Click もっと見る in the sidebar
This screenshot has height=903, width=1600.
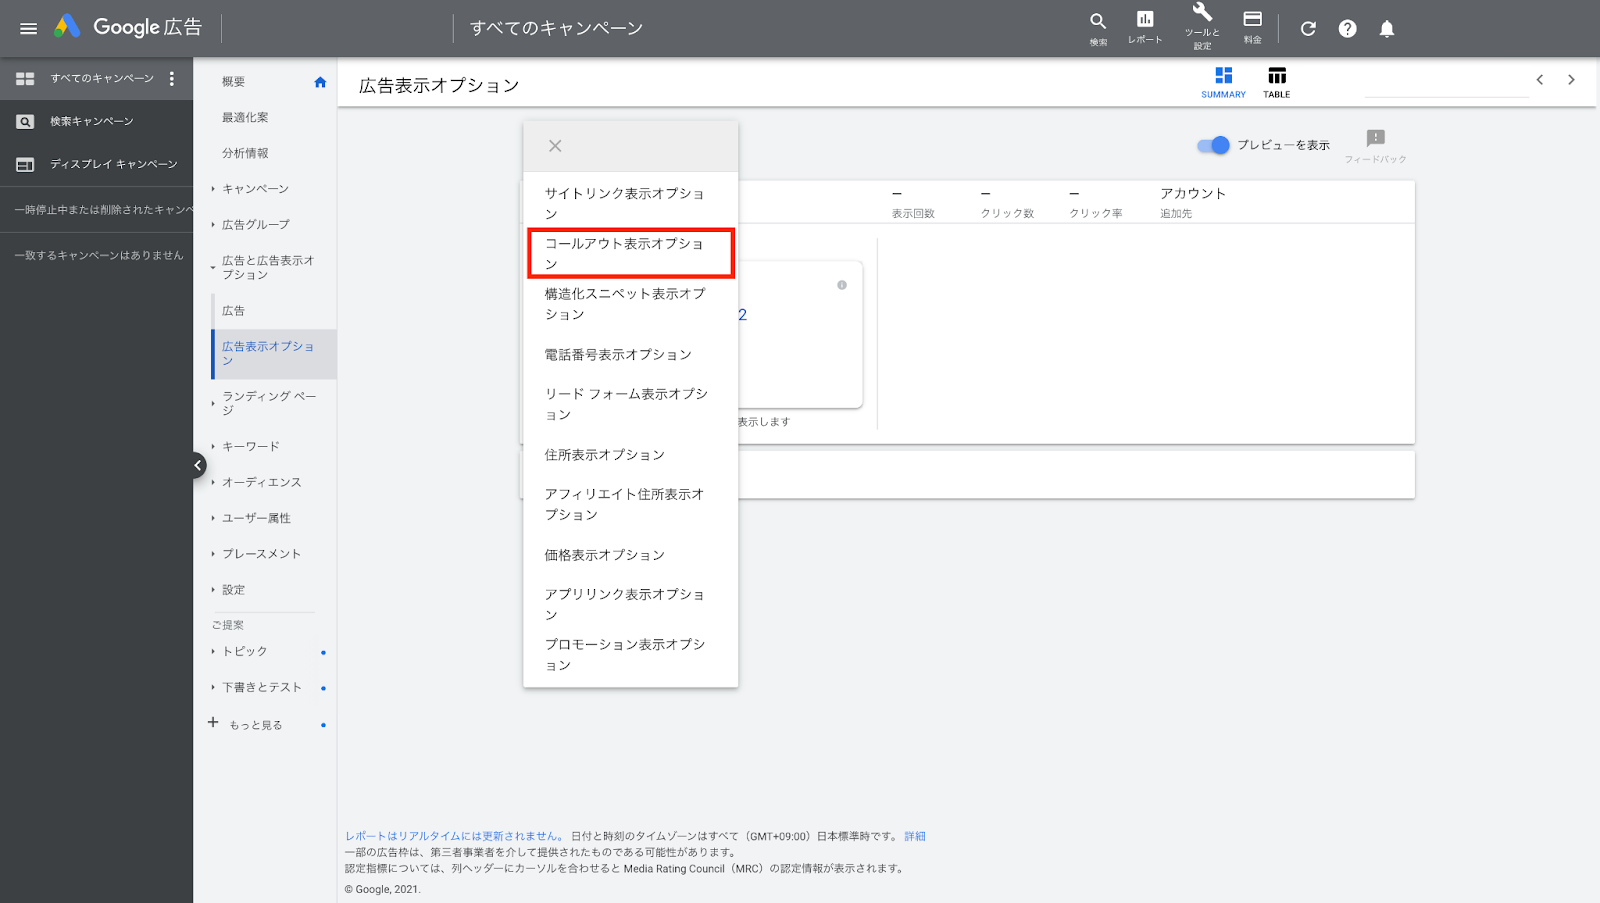[255, 725]
